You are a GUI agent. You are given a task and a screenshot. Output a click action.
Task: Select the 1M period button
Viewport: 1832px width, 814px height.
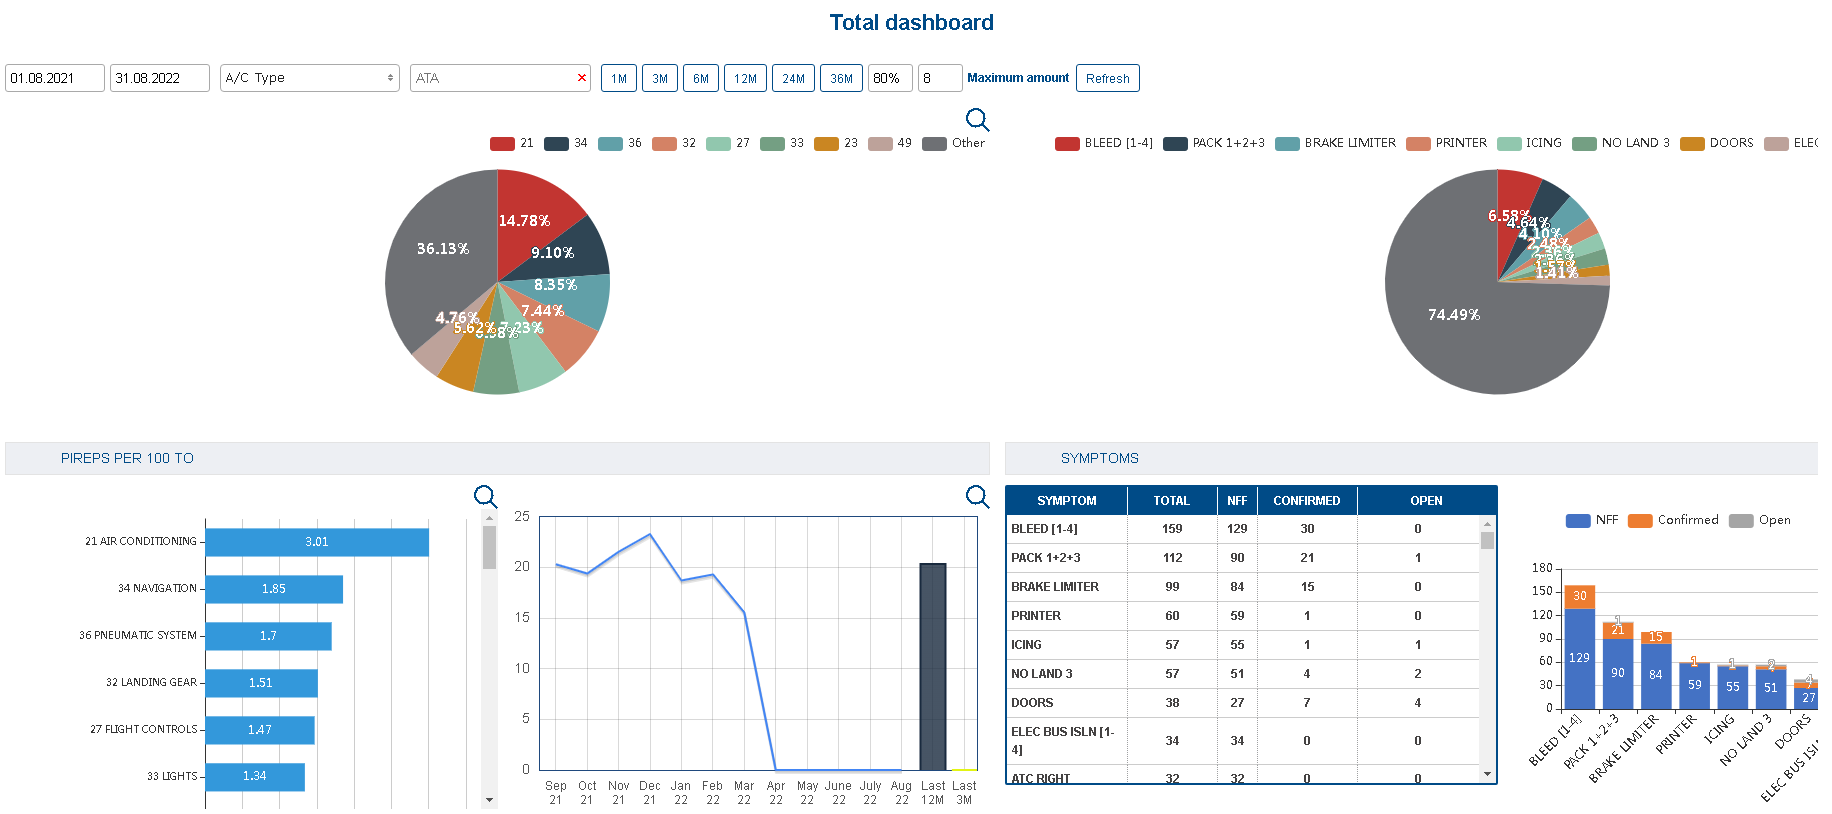pyautogui.click(x=619, y=78)
